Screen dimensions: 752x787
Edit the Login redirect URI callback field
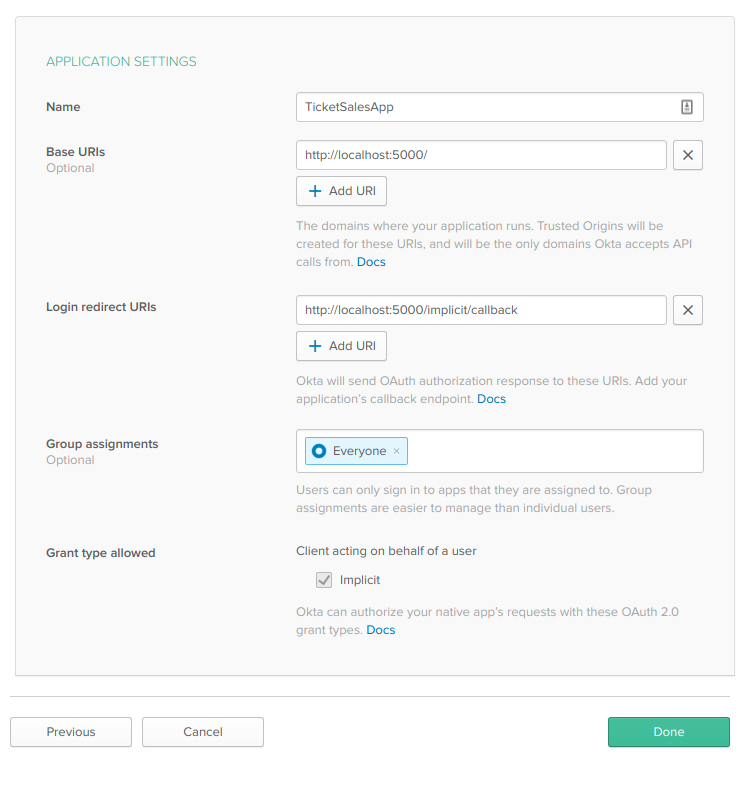[x=480, y=310]
